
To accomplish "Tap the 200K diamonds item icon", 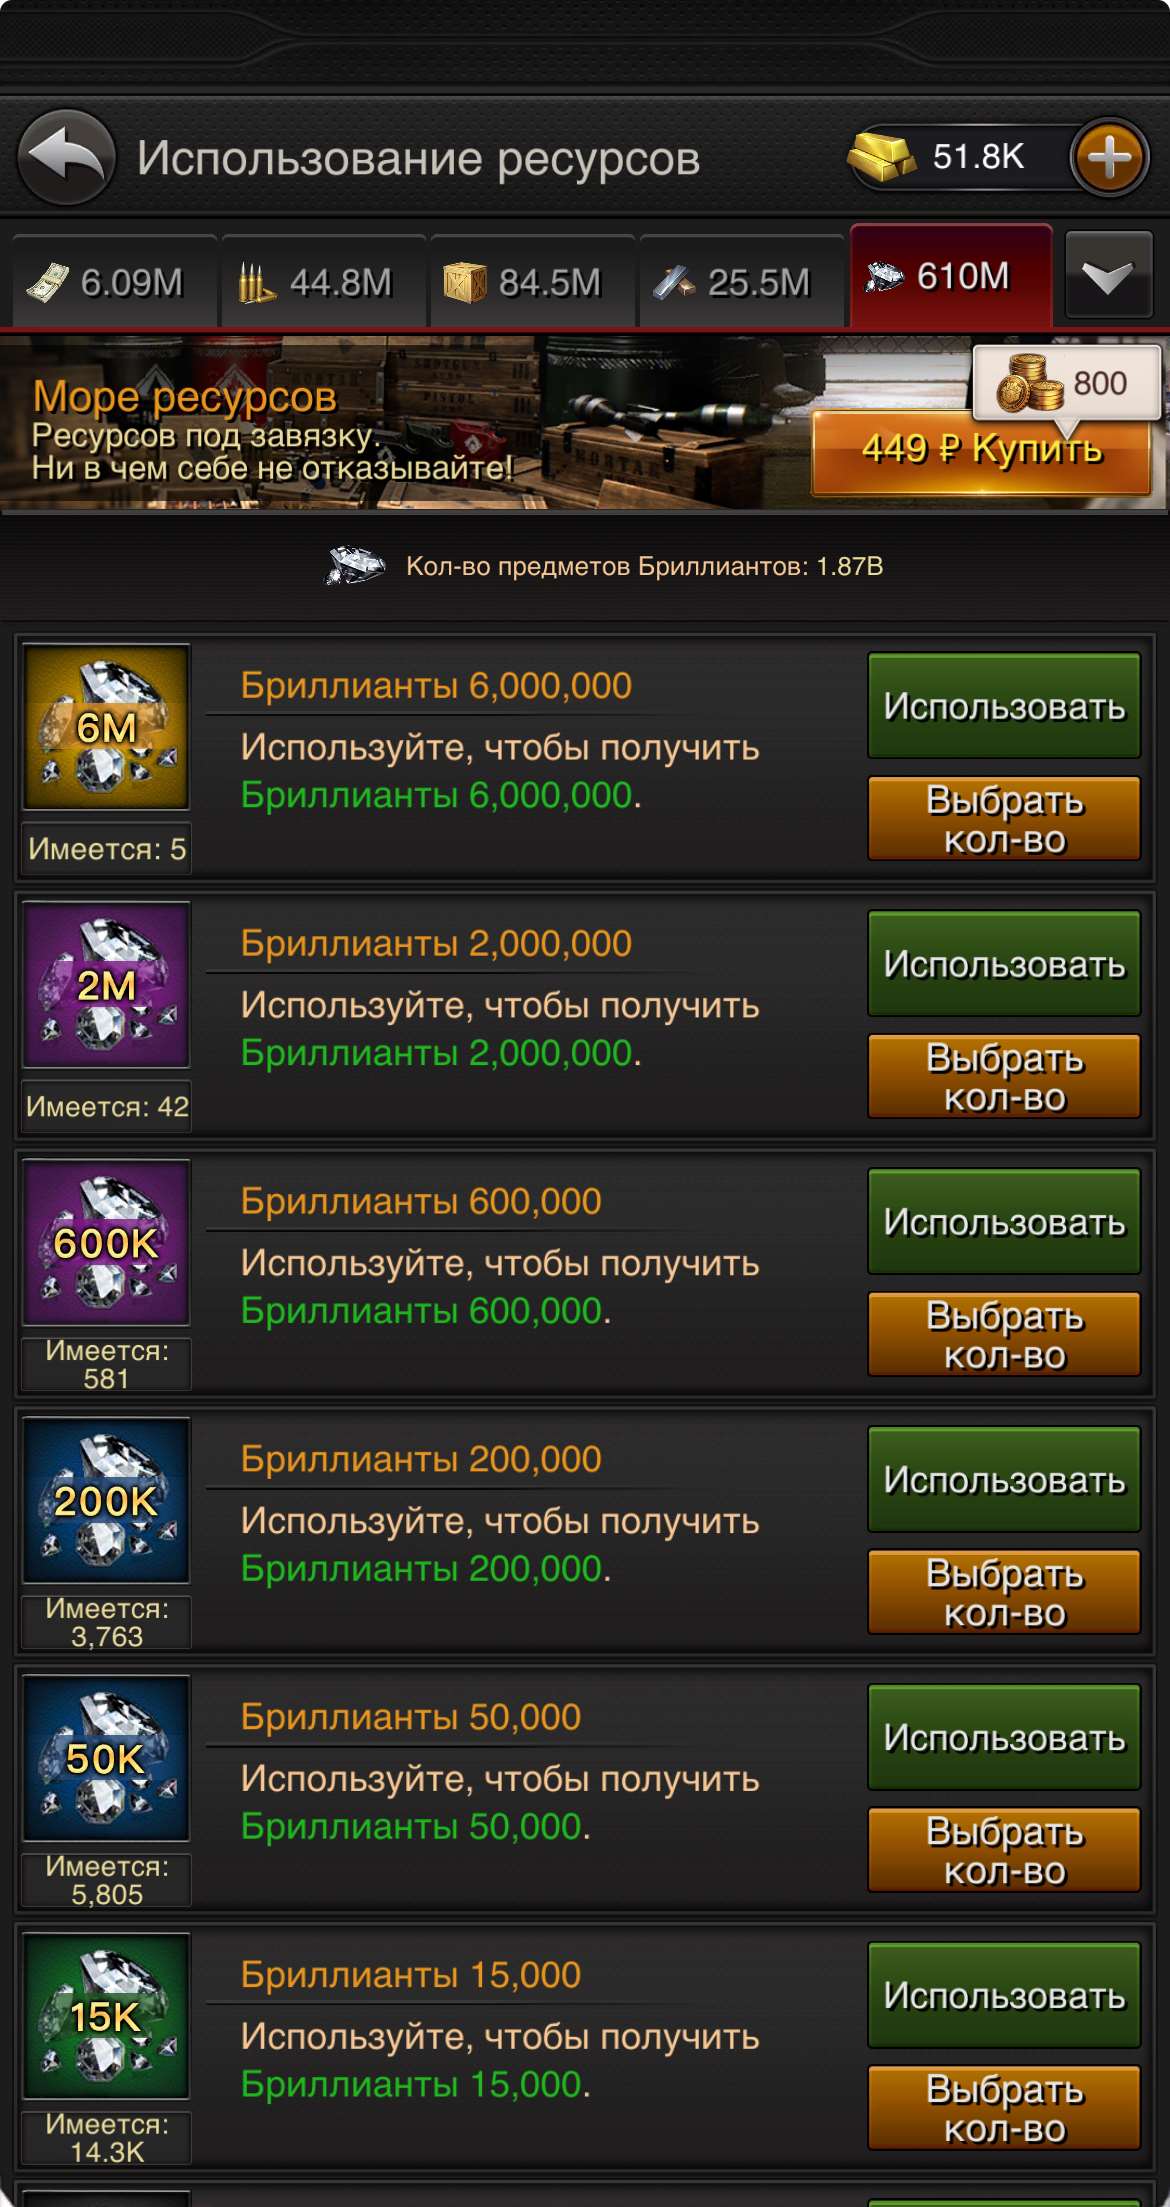I will [x=107, y=1501].
